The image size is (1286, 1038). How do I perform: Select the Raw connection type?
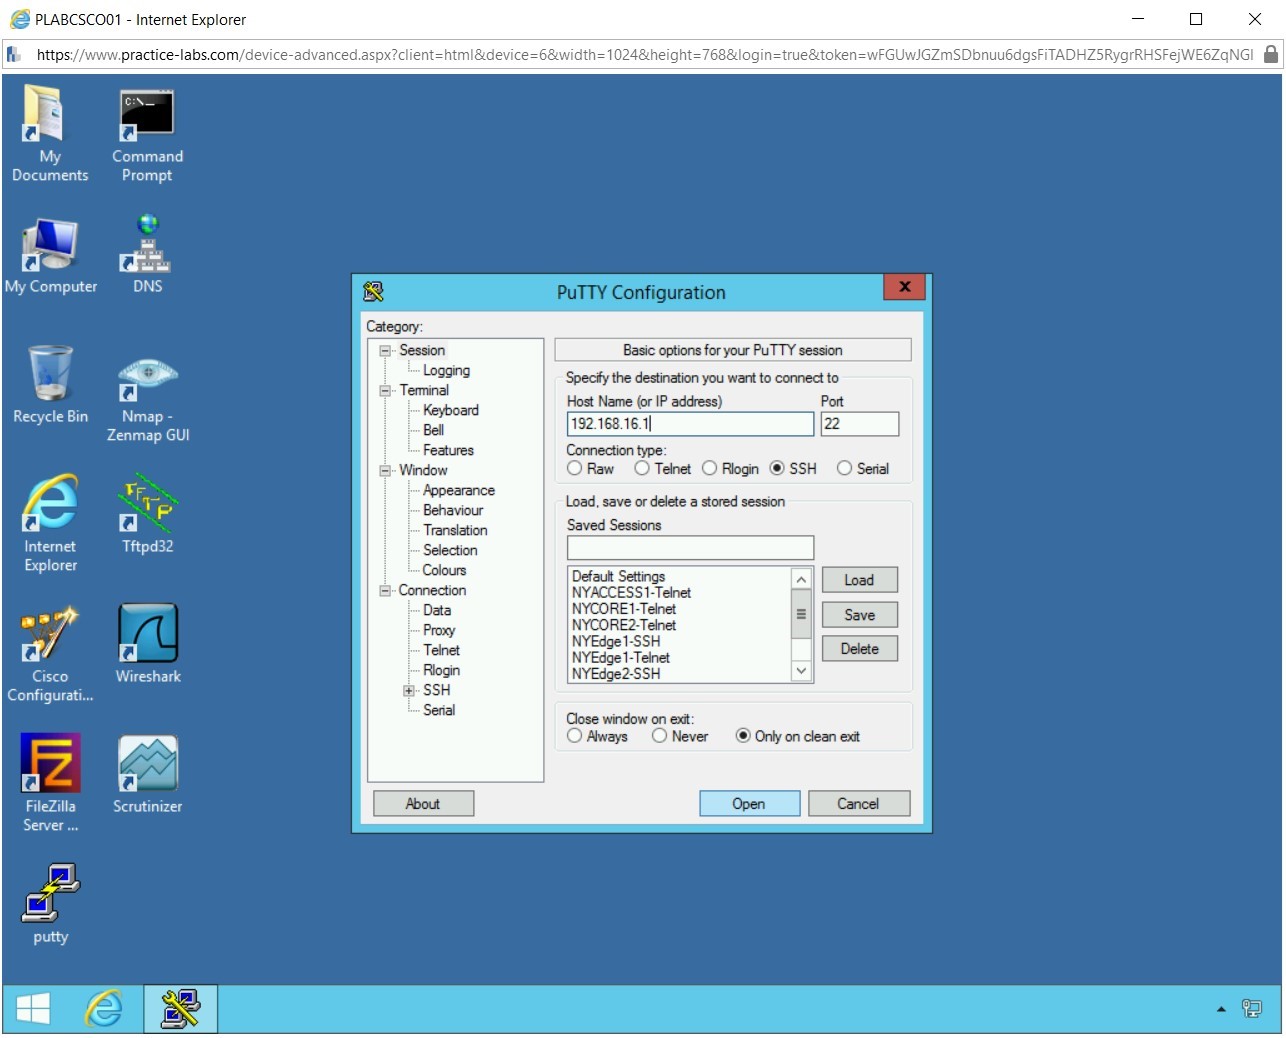574,468
